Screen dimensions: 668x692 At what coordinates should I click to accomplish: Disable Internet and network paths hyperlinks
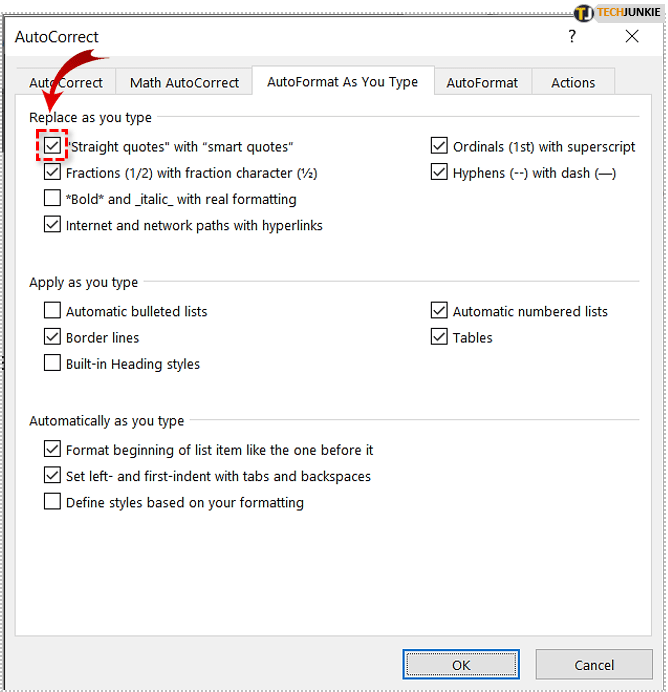click(x=53, y=225)
